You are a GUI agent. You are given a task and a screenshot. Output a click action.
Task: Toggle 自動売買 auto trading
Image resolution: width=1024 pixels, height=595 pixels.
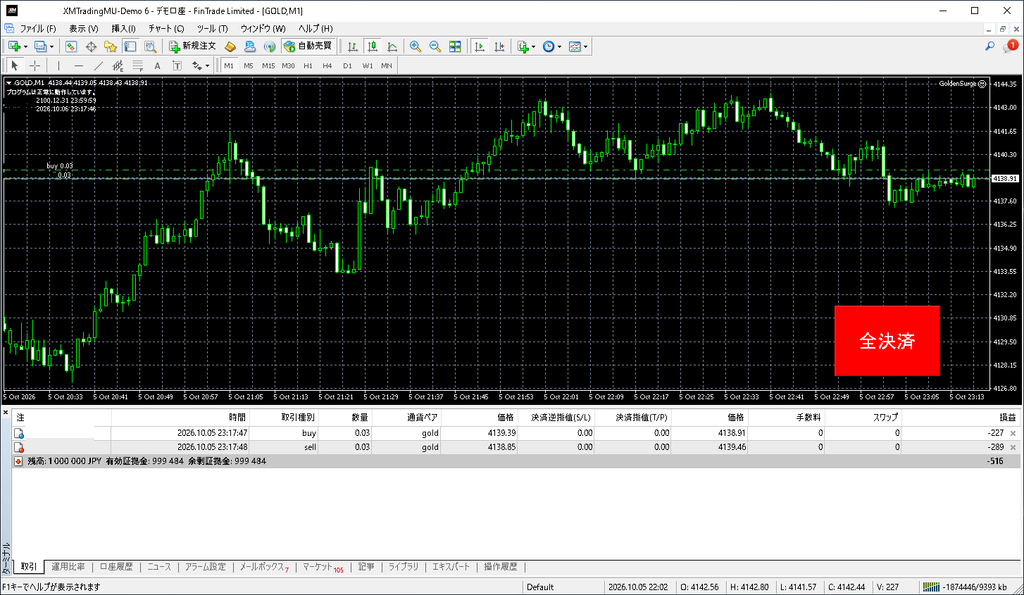[308, 46]
